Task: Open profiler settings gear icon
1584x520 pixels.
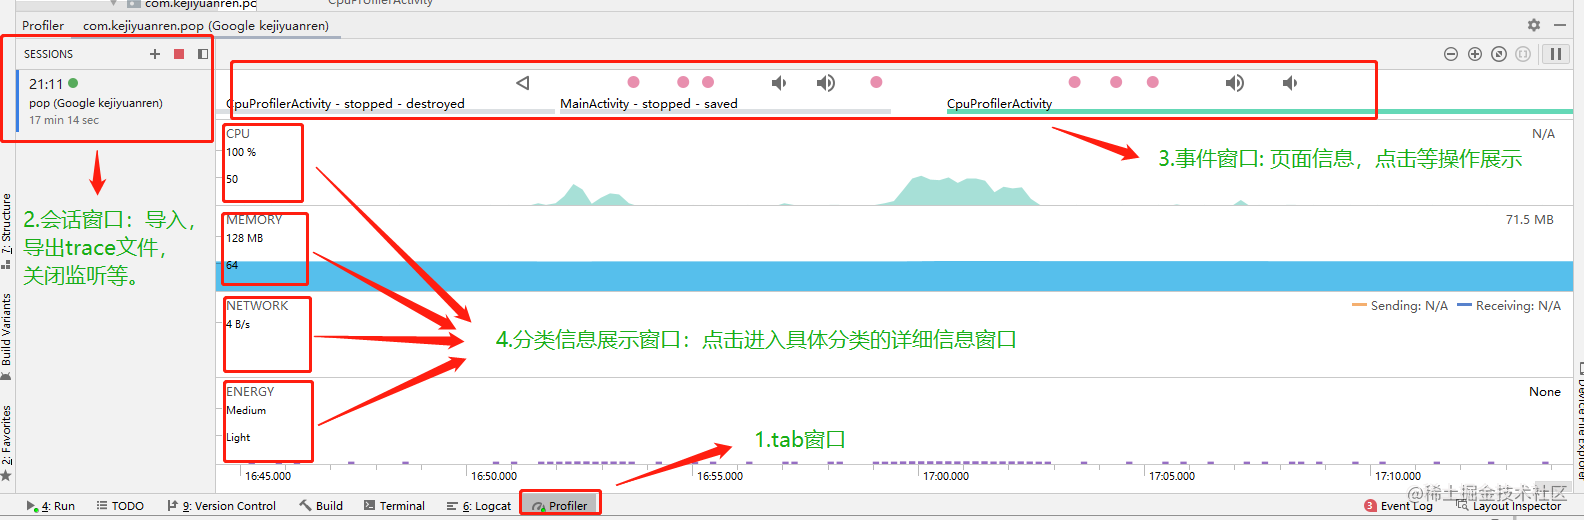Action: coord(1534,25)
